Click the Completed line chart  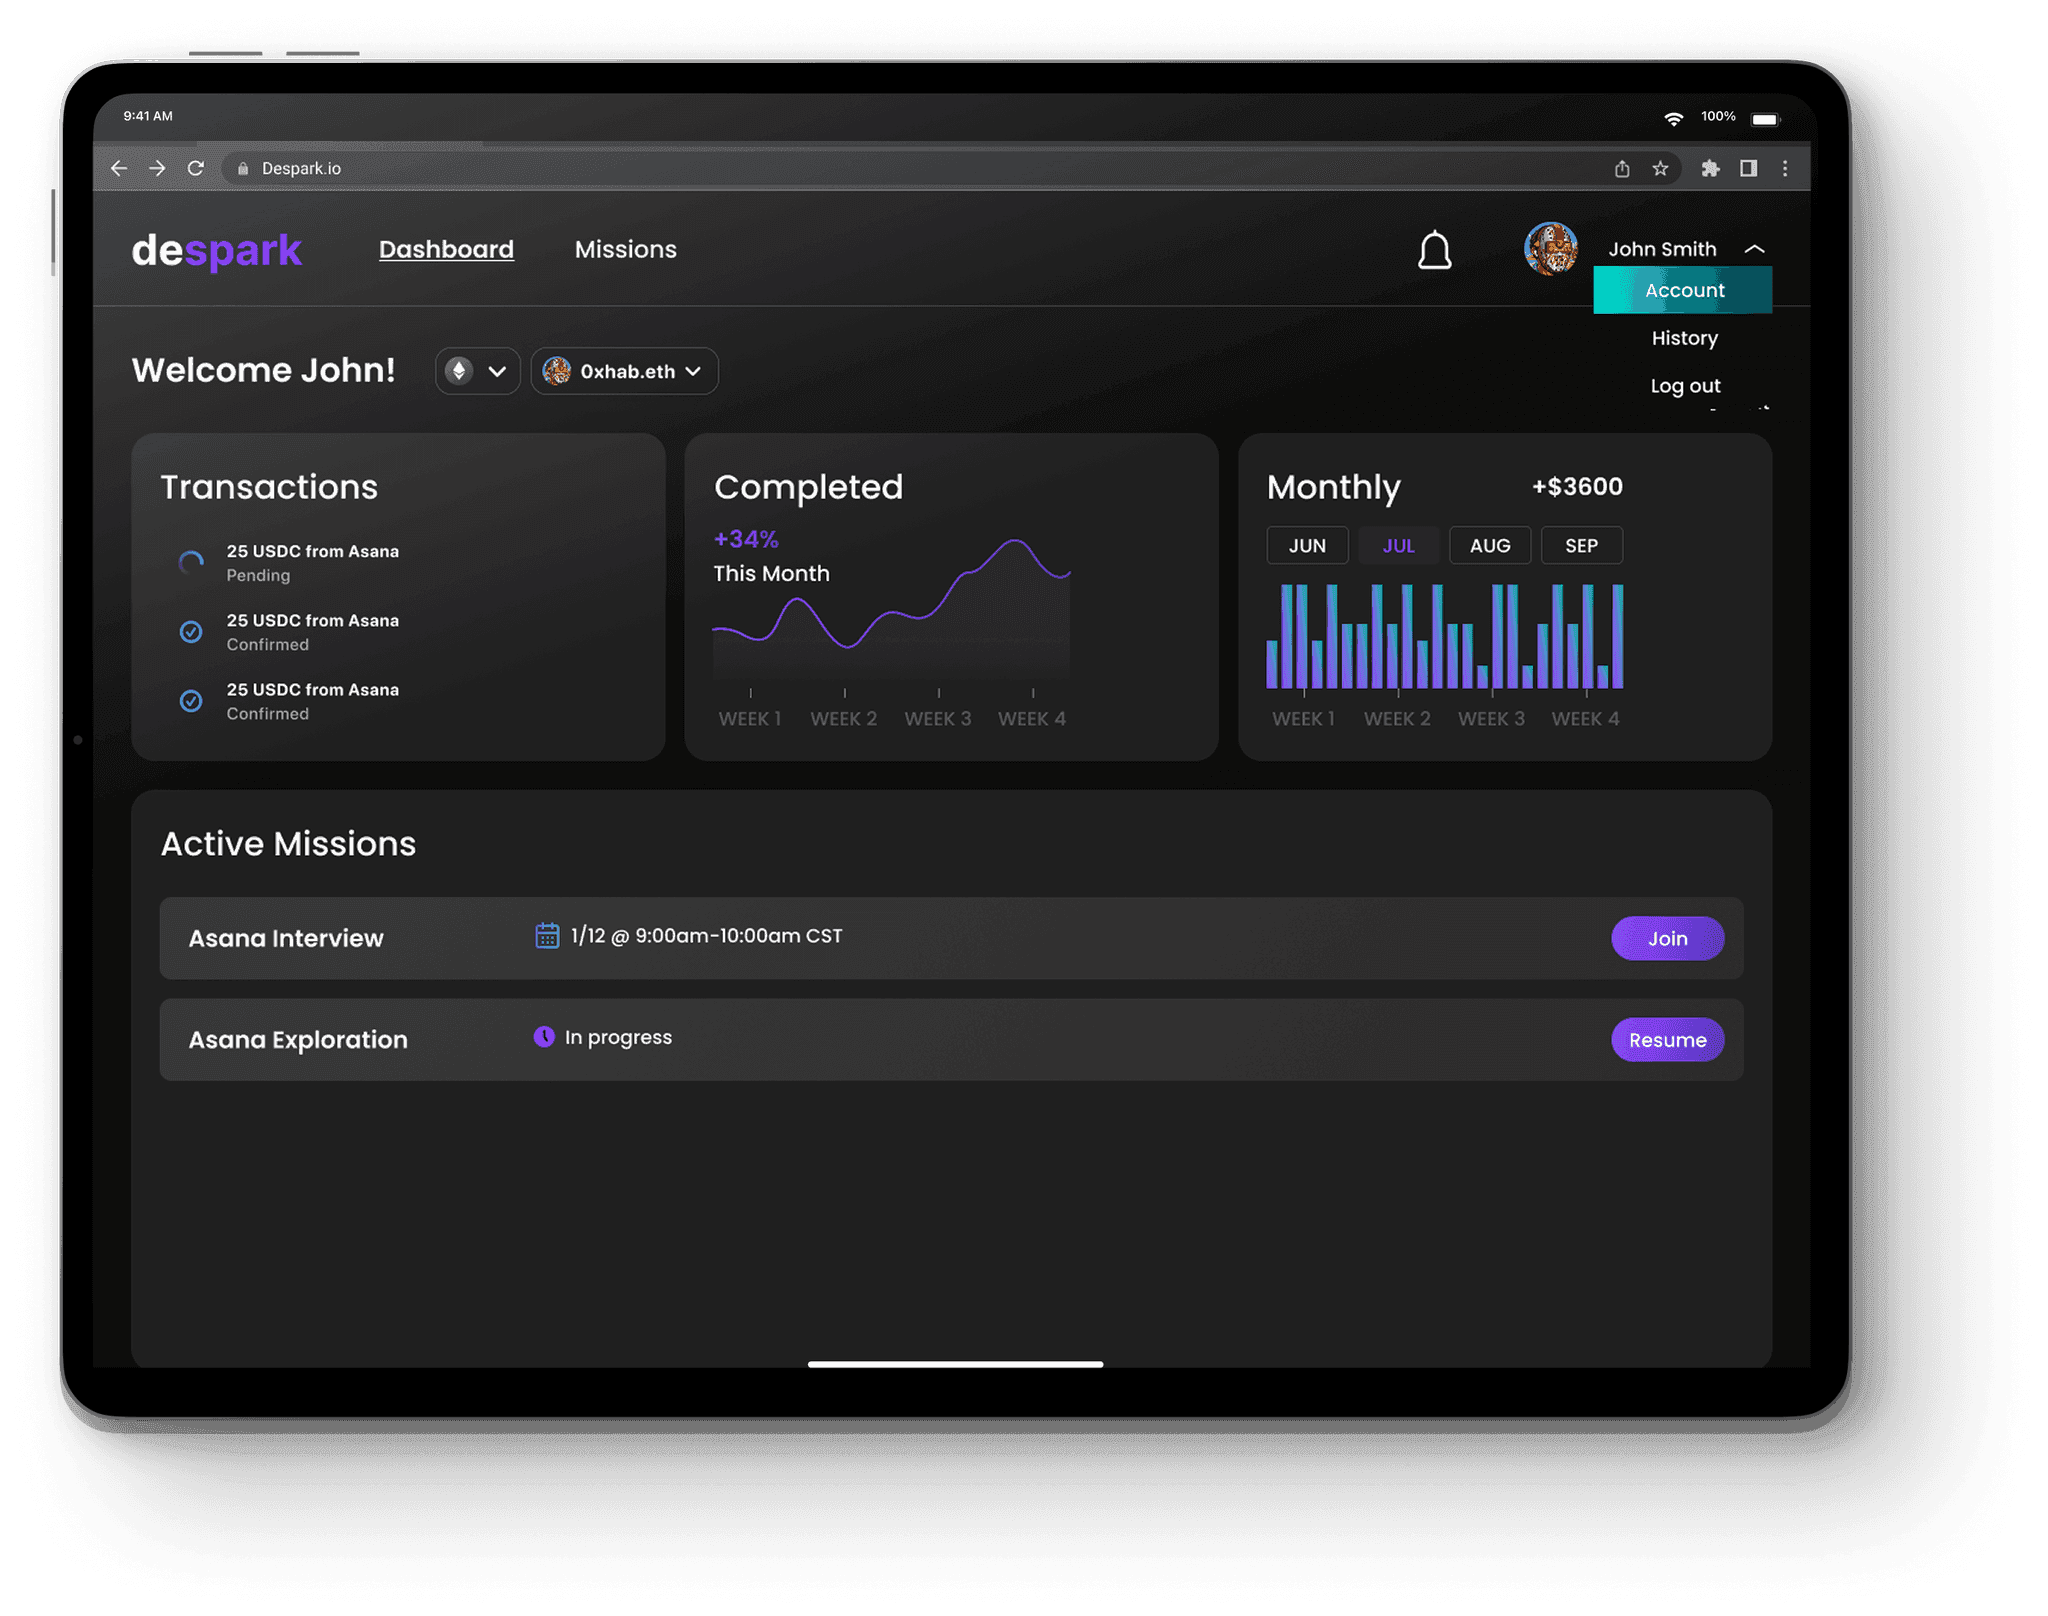point(891,610)
